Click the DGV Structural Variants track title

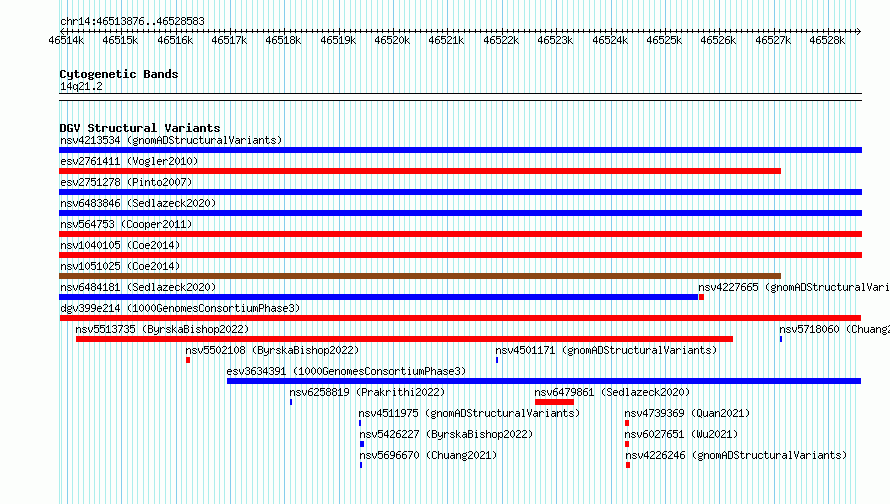tap(140, 128)
